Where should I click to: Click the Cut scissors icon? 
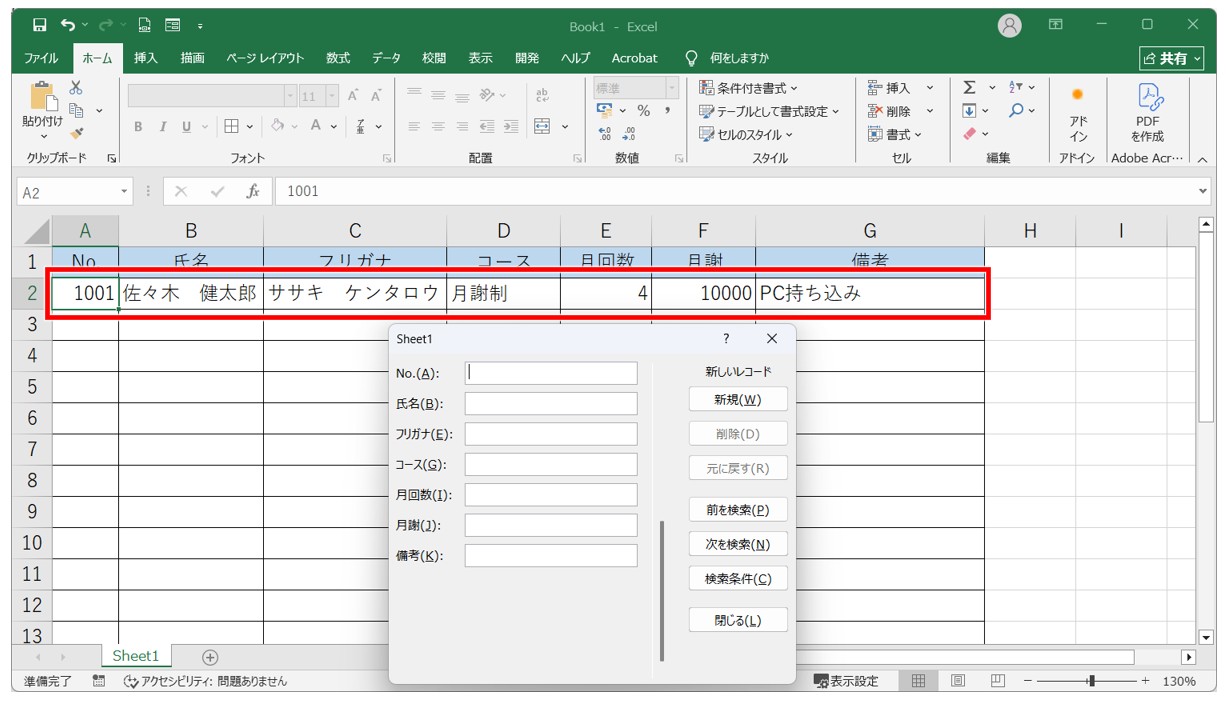pyautogui.click(x=76, y=88)
